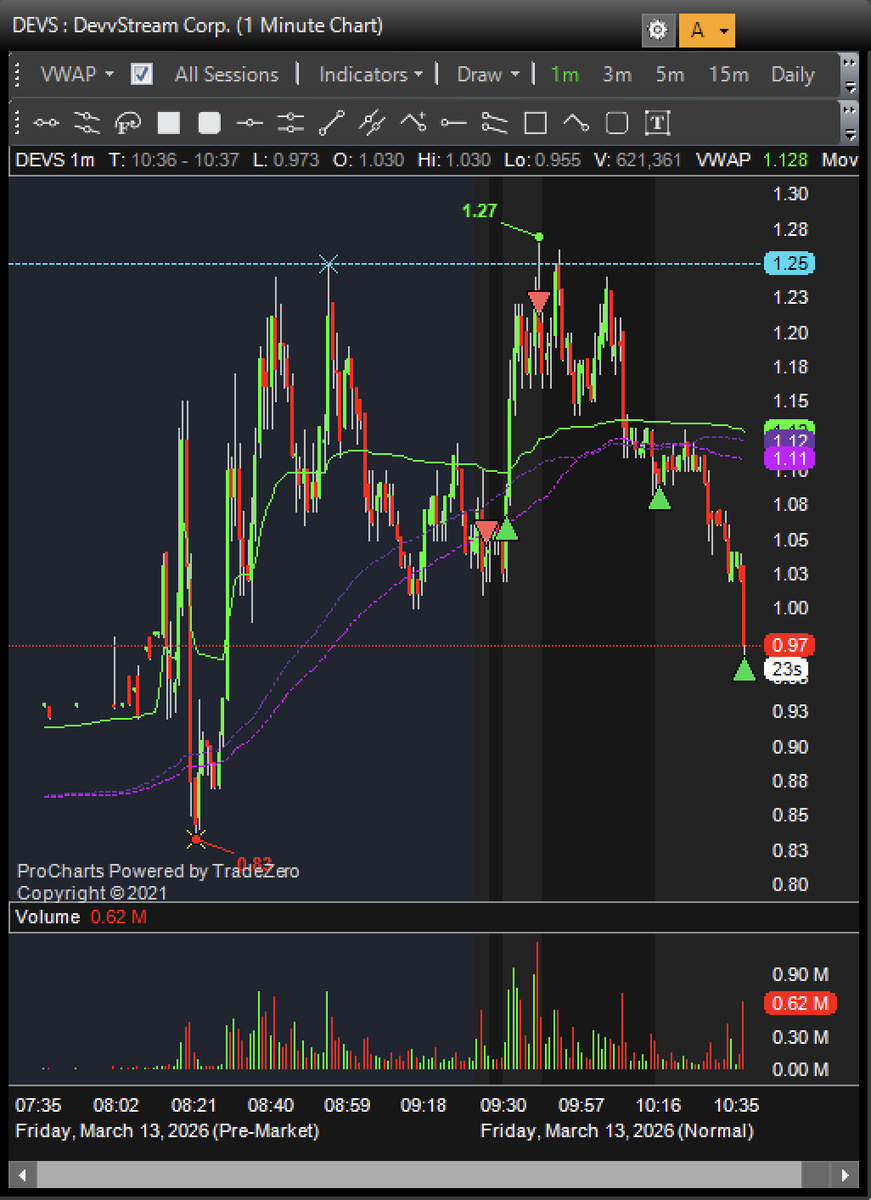Select the parallel lines with nodes tool
This screenshot has width=871, height=1200.
tap(87, 123)
